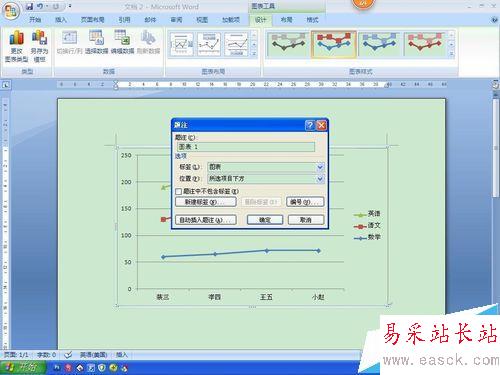Confirm the caption dialog with 确定

[265, 220]
